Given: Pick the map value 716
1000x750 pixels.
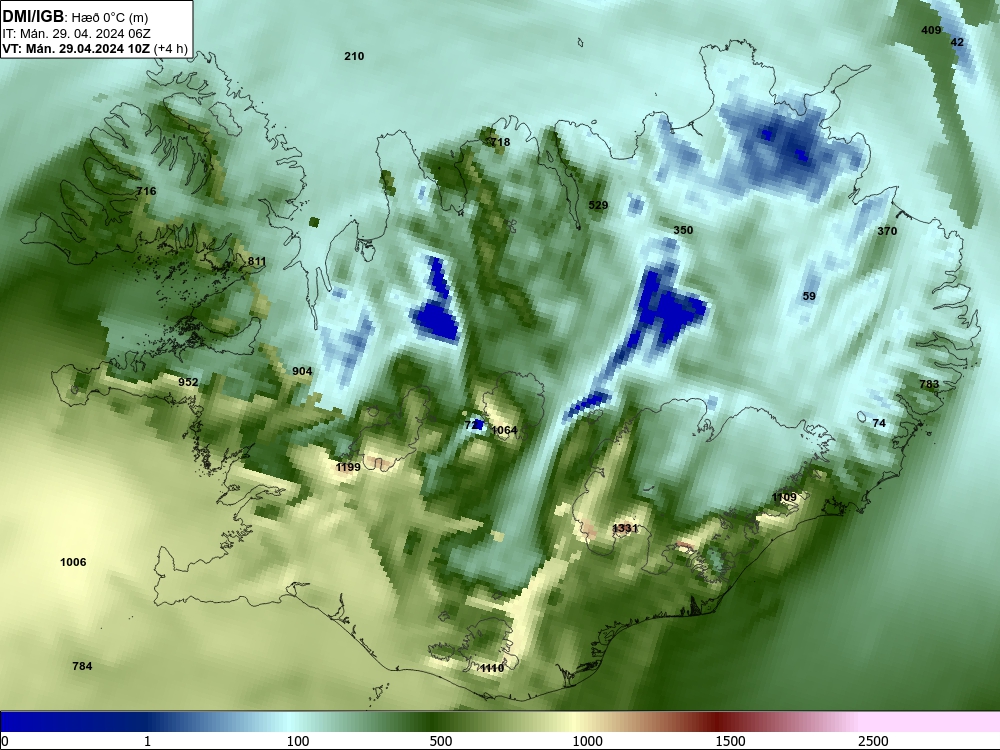Looking at the screenshot, I should pos(146,191).
